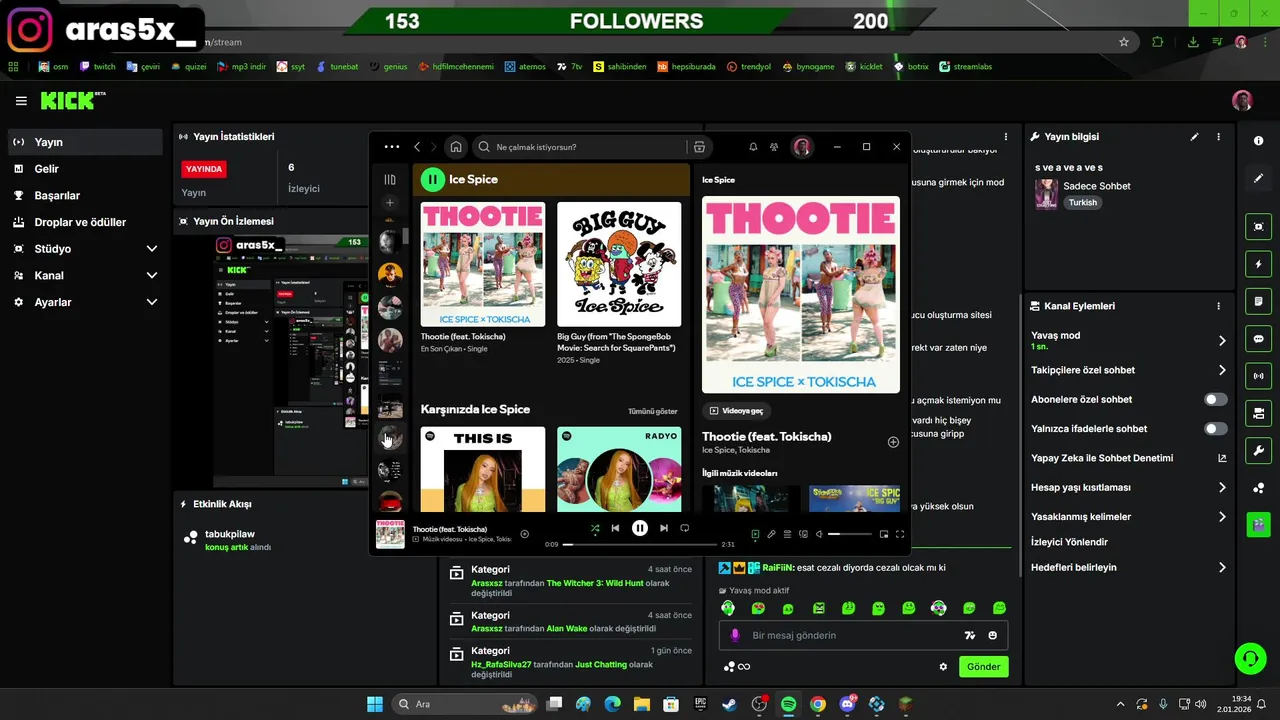Enter Spotify full screen mode

900,534
